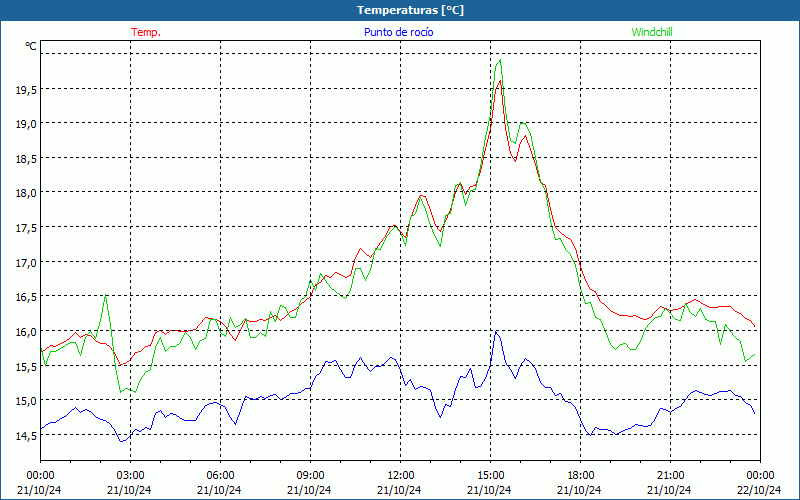Select the green 'Windchill' legend label

652,32
